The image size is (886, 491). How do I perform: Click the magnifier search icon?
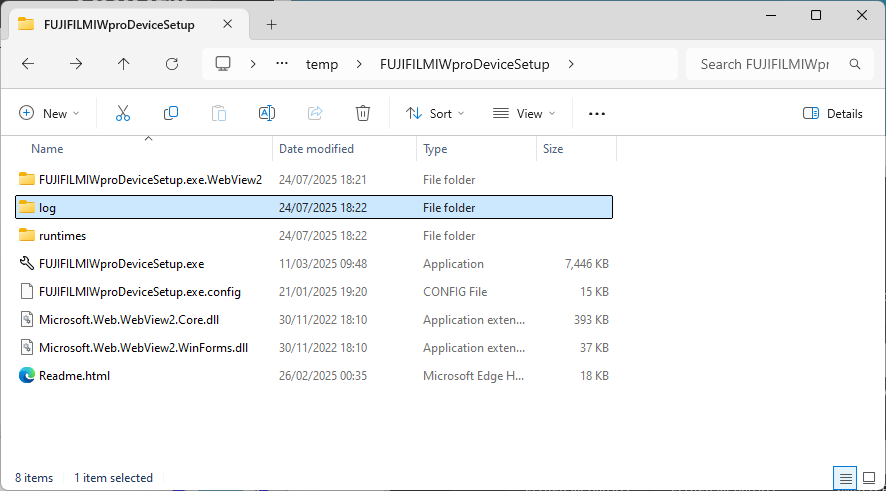(855, 64)
